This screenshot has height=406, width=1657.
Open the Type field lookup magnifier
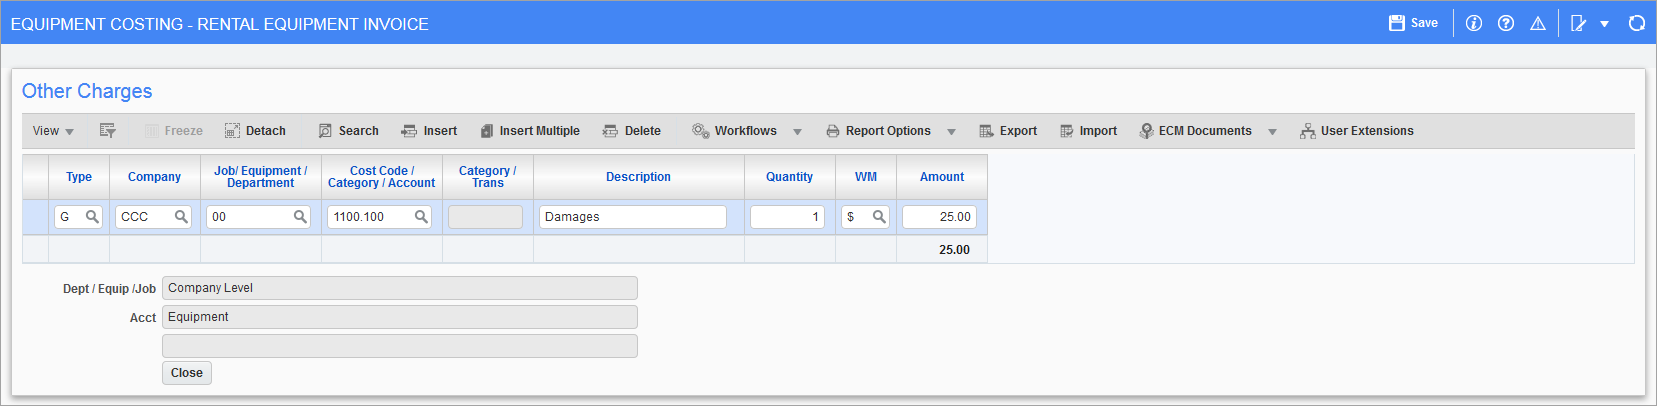pyautogui.click(x=92, y=217)
